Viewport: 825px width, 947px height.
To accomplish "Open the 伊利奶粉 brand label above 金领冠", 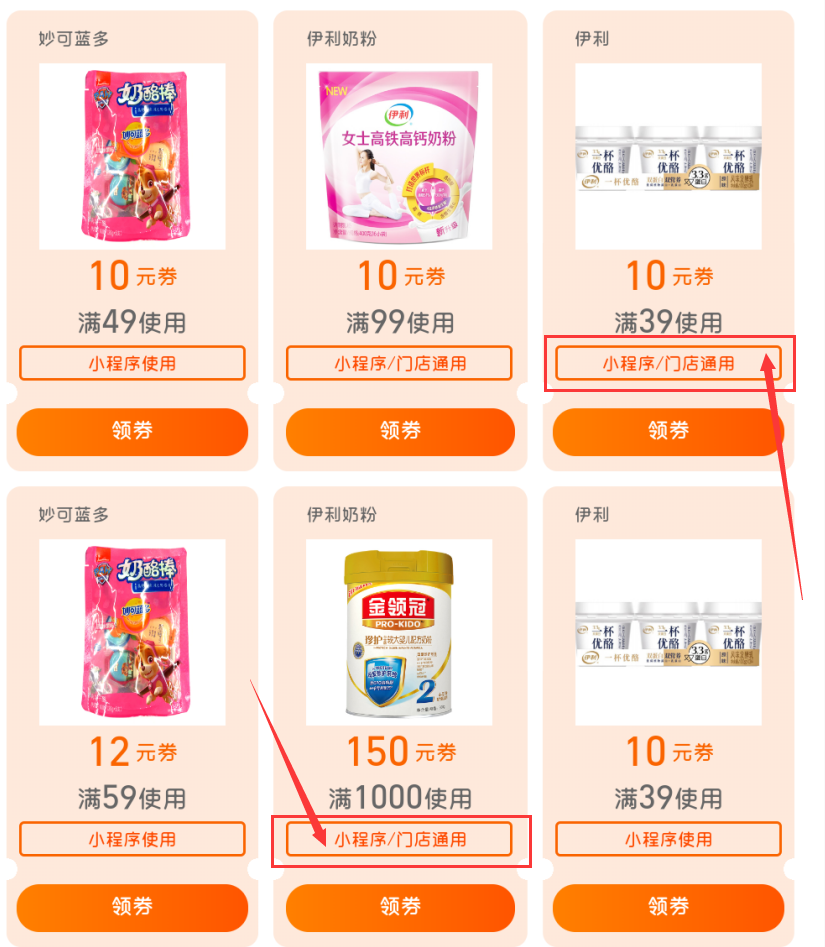I will [342, 515].
